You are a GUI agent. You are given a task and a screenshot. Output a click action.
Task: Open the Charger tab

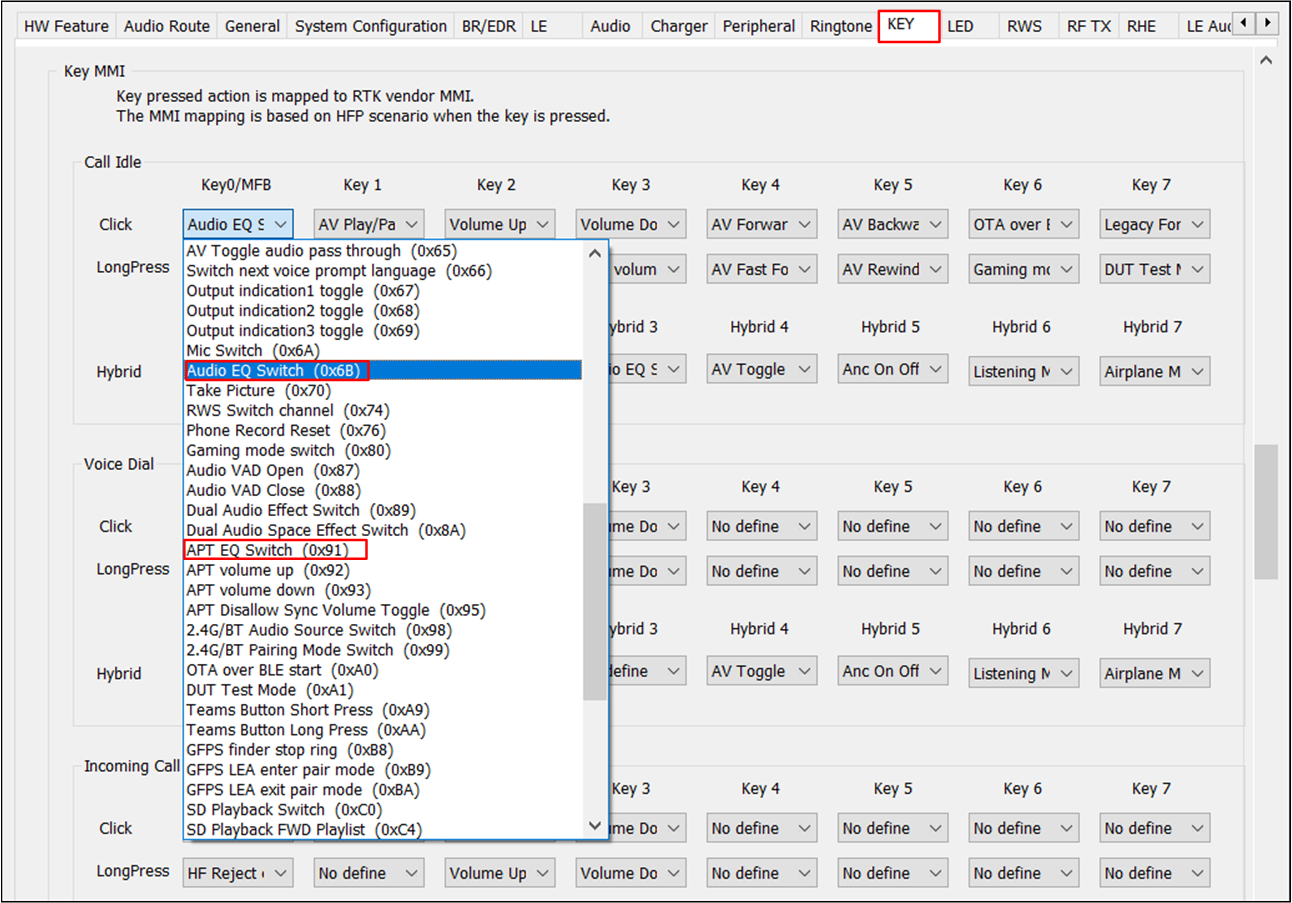[678, 26]
